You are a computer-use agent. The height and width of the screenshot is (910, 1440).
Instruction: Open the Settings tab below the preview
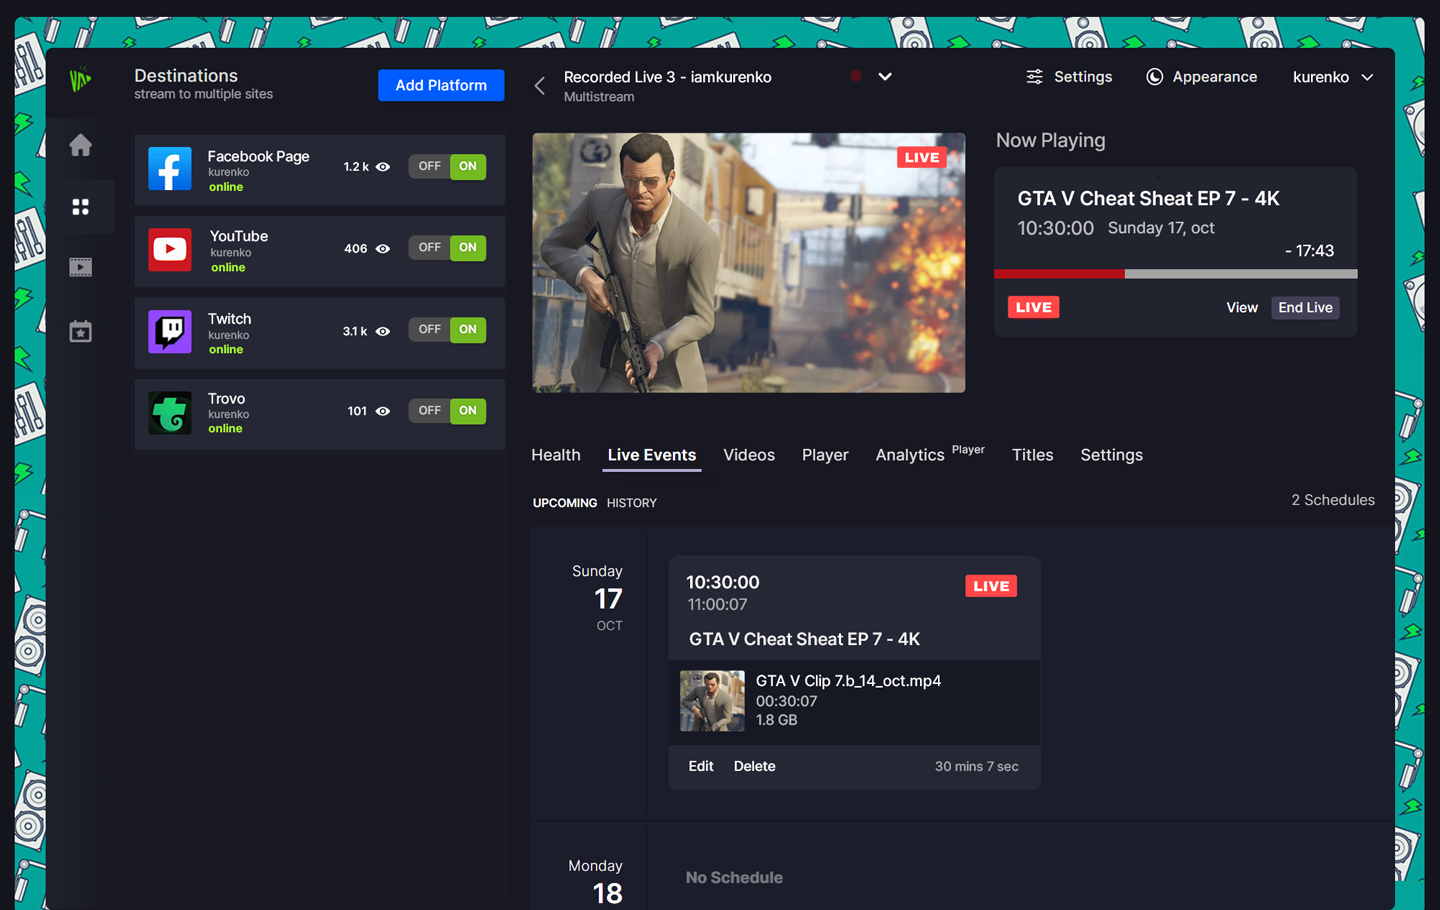point(1111,455)
